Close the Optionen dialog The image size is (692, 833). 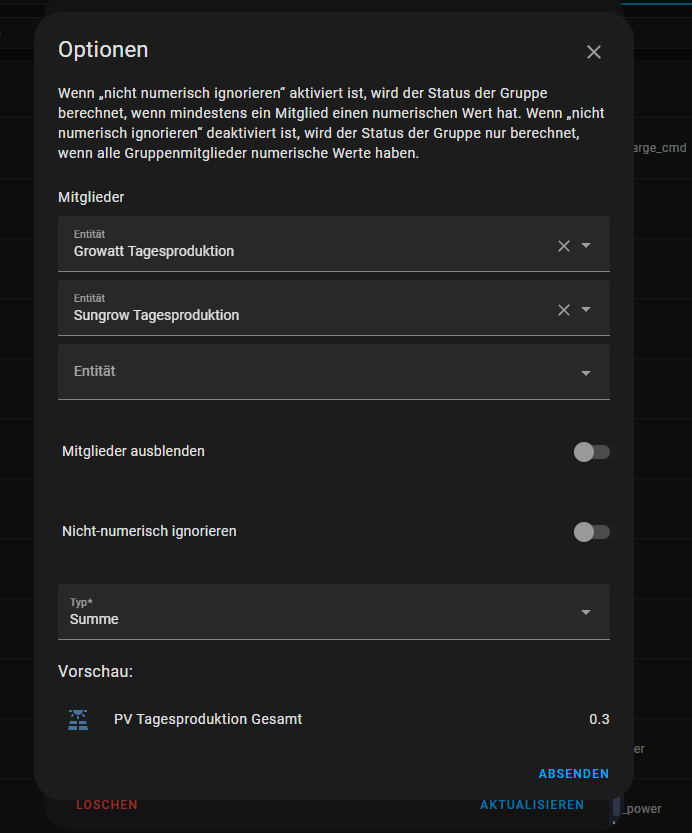click(594, 52)
